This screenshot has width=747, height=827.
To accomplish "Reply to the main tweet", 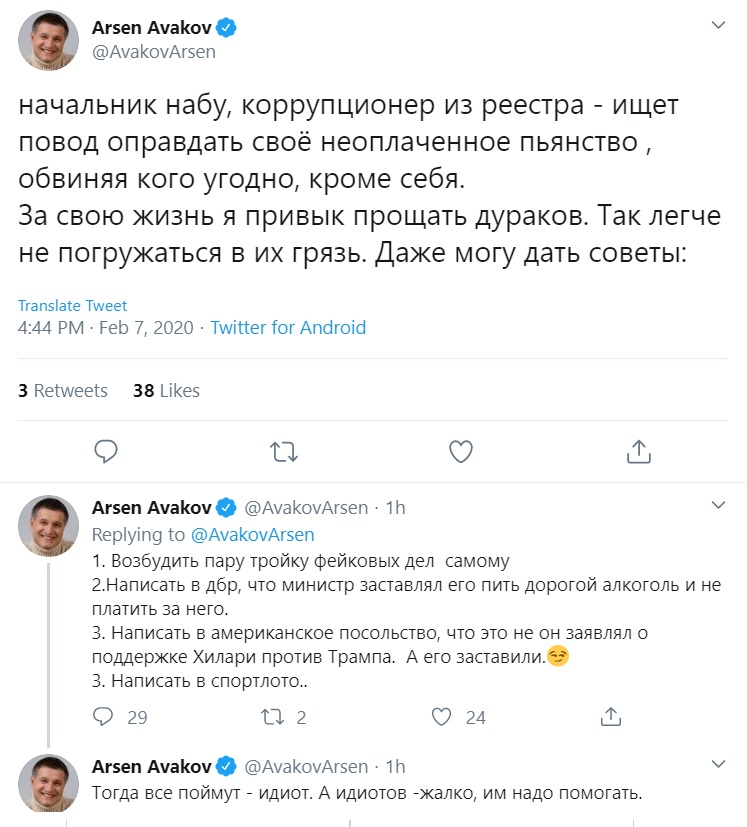I will (106, 452).
